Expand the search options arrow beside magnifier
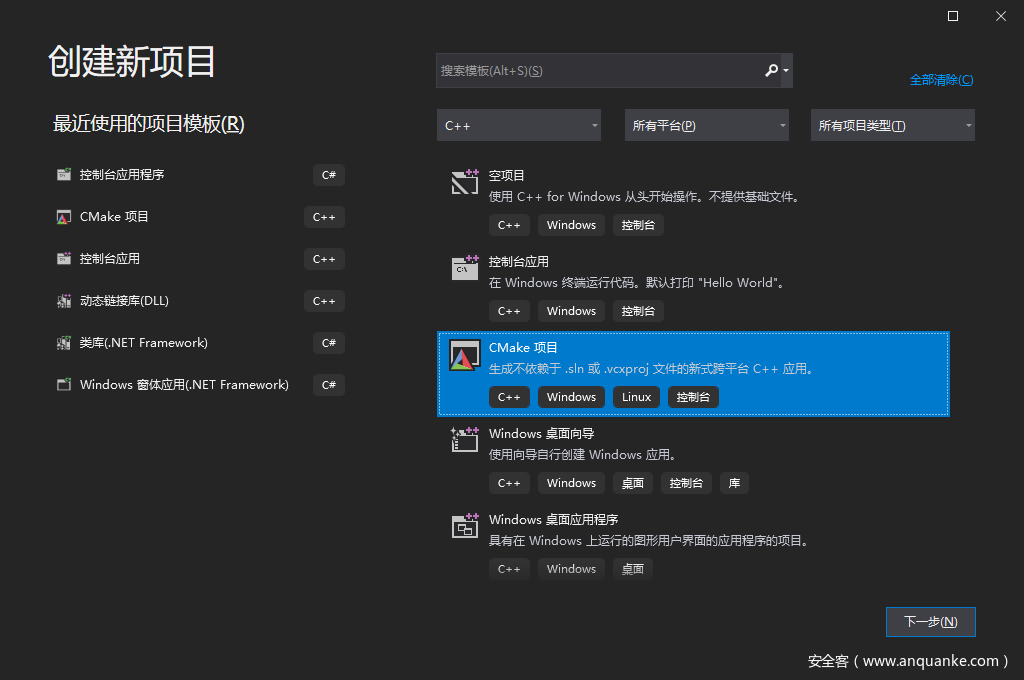The image size is (1024, 680). (787, 71)
